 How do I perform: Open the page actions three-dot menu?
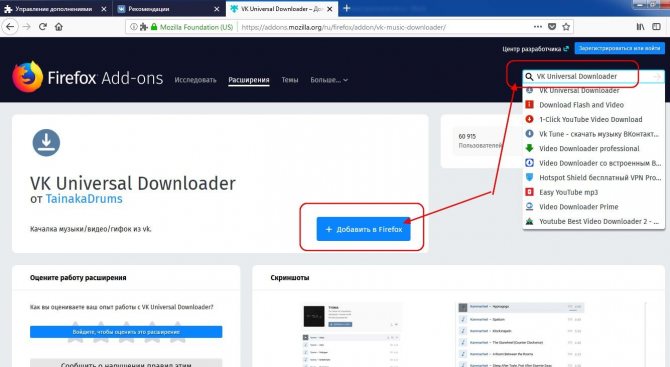point(538,26)
